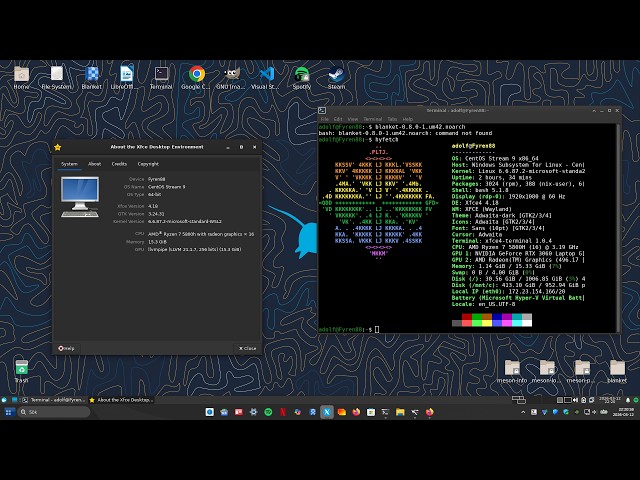640x480 pixels.
Task: Open the notification bell in Xfce panel
Action: click(x=628, y=400)
